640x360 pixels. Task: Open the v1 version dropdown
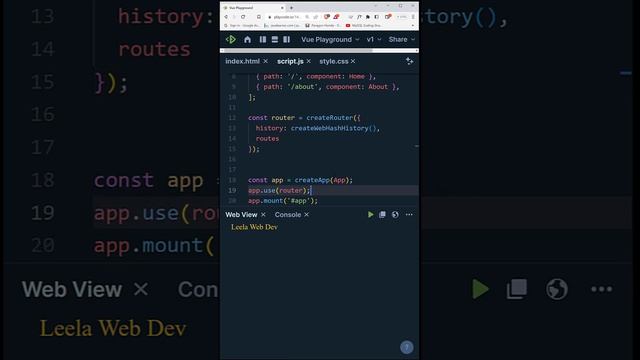point(373,40)
